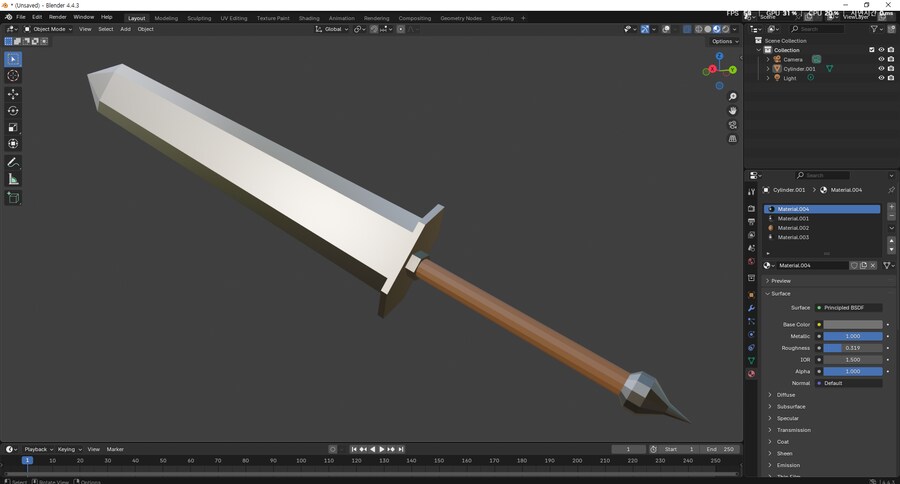Expand the Transmission panel

[x=793, y=430]
